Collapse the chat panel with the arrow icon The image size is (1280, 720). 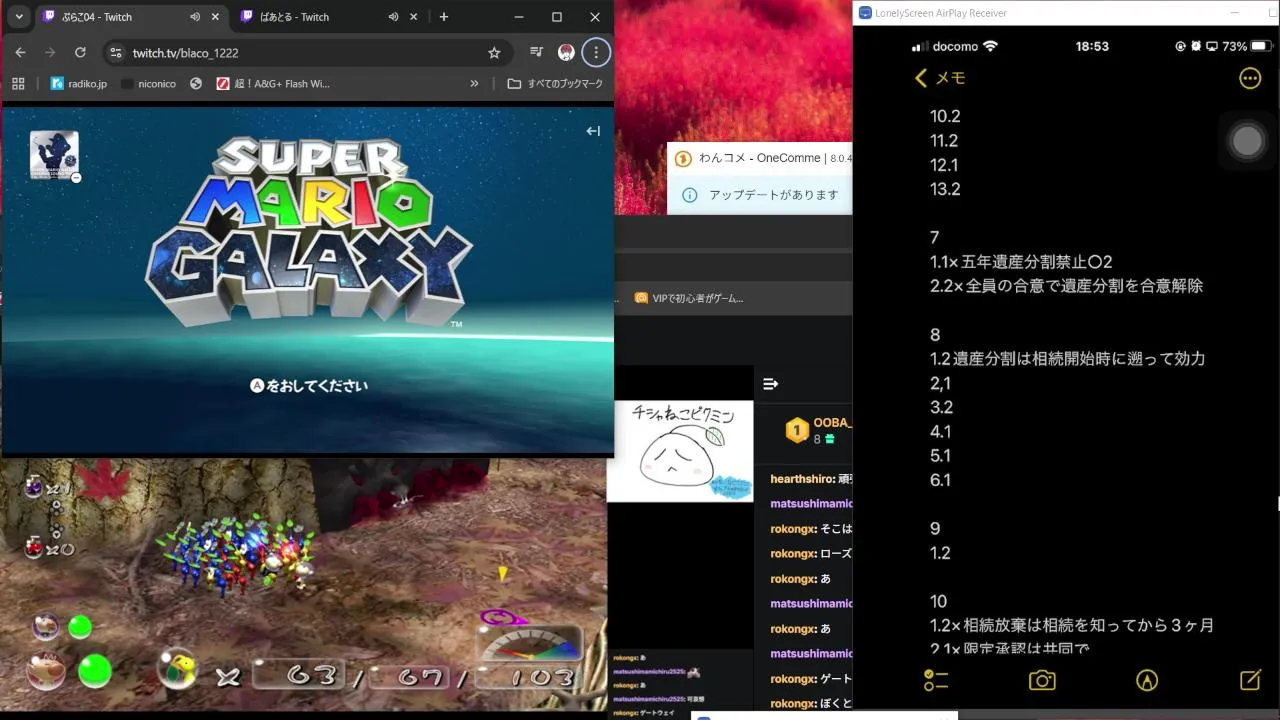770,384
